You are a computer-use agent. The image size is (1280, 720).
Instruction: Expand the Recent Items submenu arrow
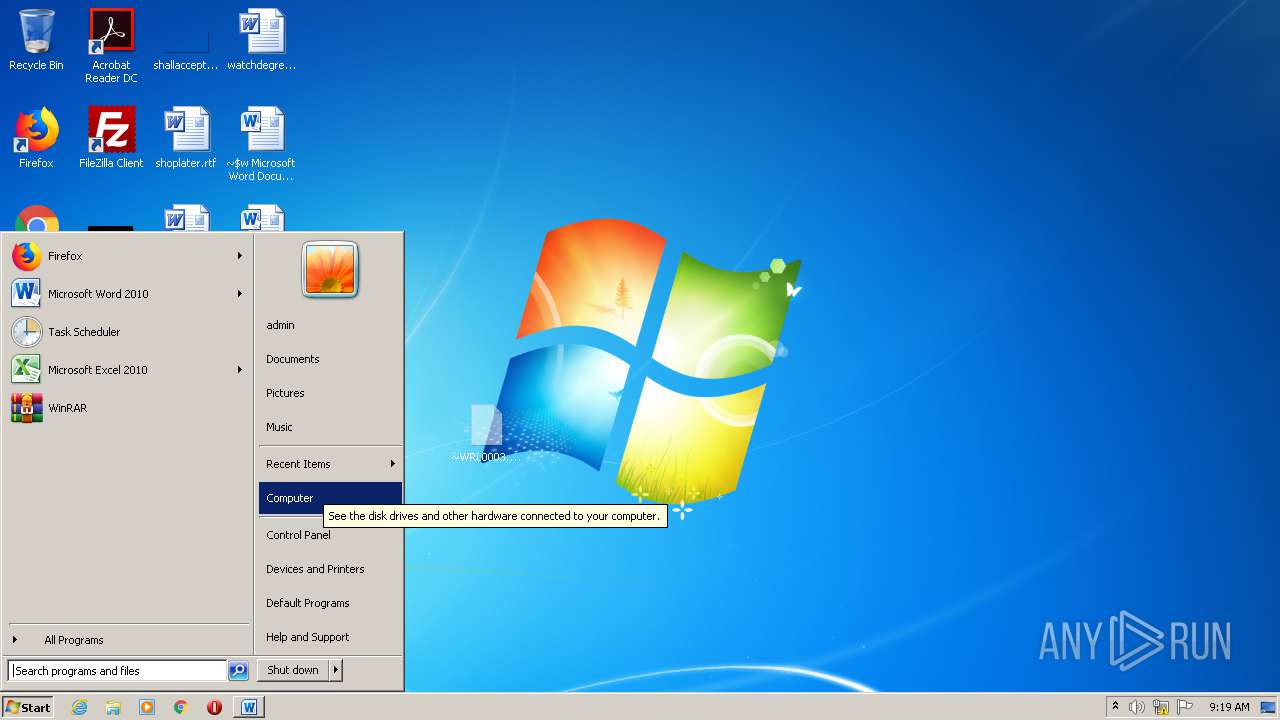pyautogui.click(x=393, y=464)
